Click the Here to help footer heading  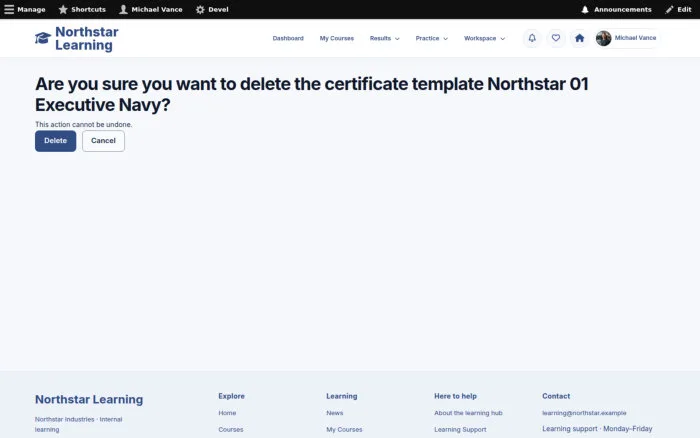tap(455, 396)
